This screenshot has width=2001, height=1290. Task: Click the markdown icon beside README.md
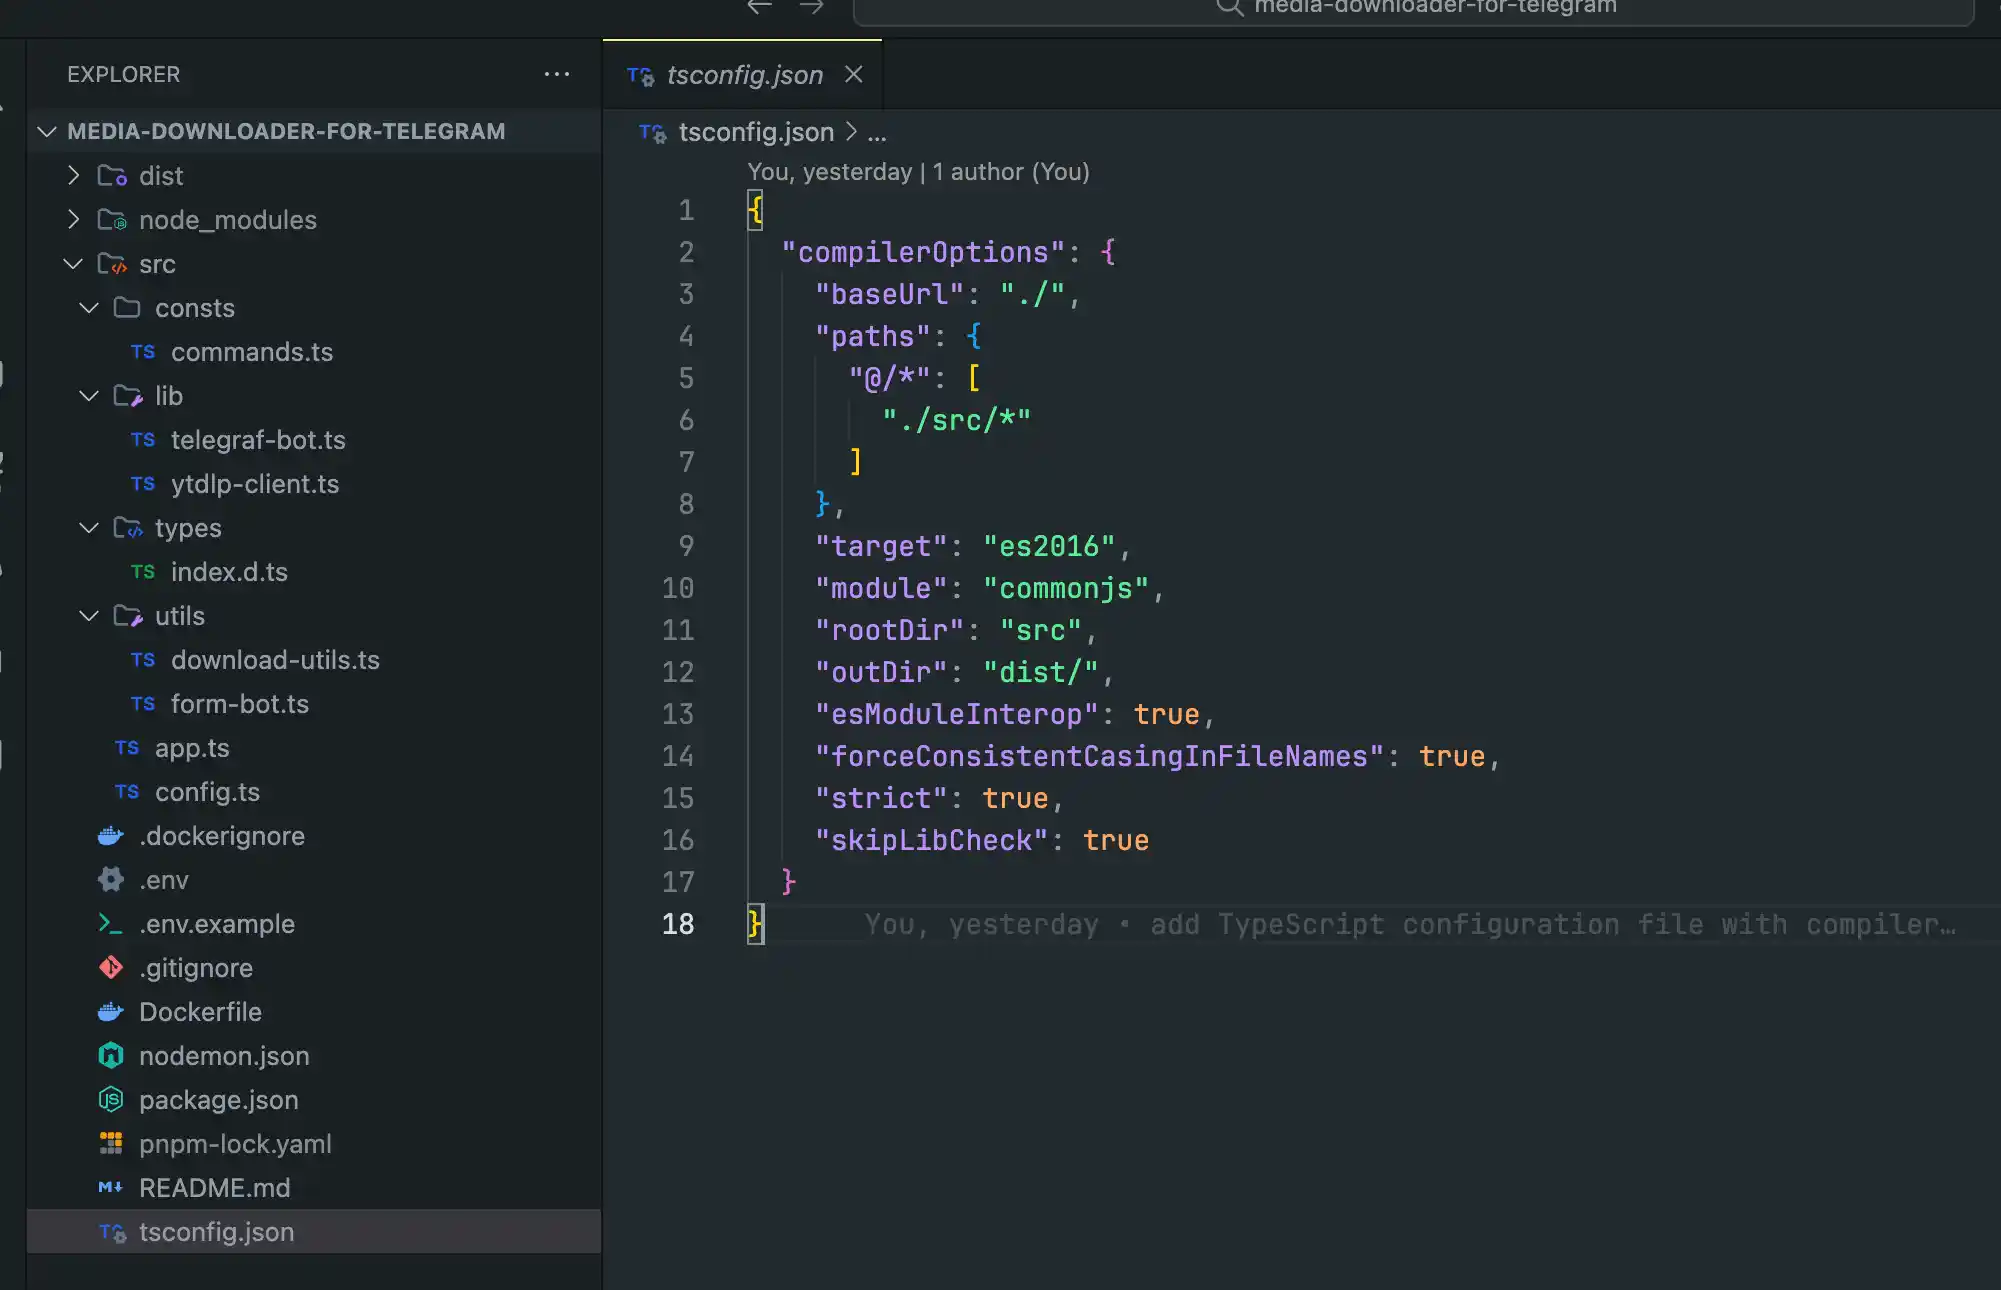111,1188
